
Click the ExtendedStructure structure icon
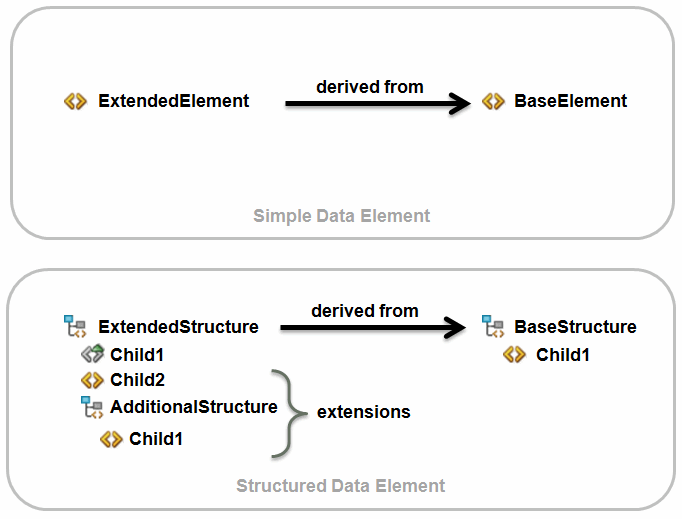click(x=76, y=326)
